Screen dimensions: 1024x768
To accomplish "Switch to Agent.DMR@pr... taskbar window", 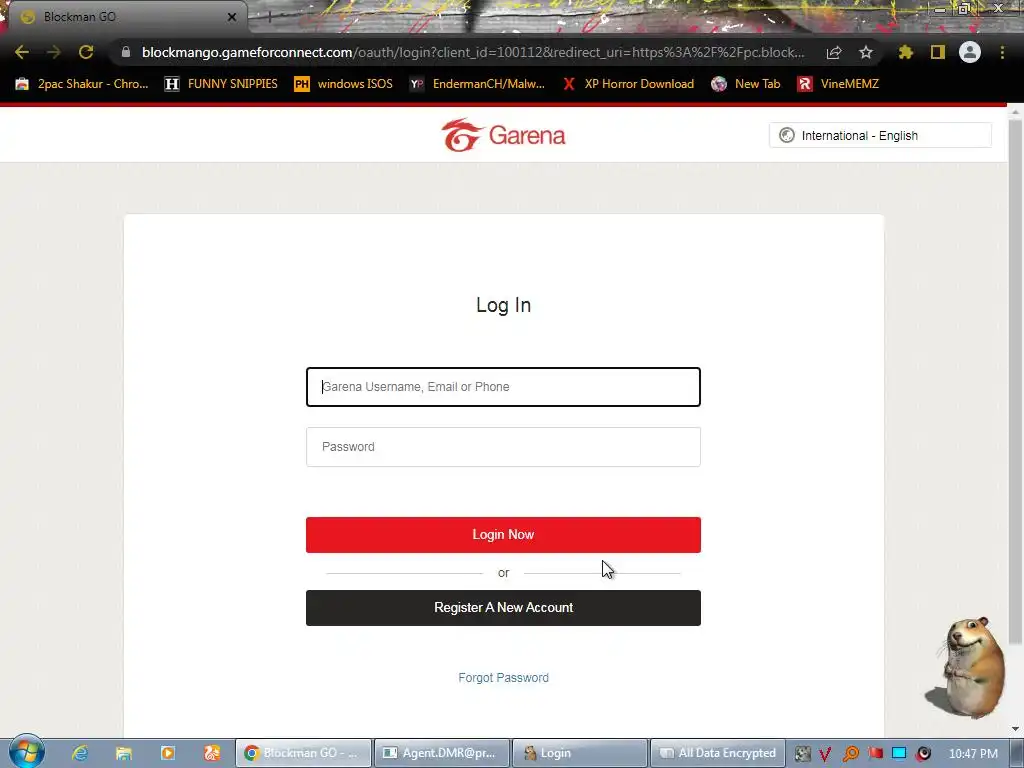I will pos(441,753).
